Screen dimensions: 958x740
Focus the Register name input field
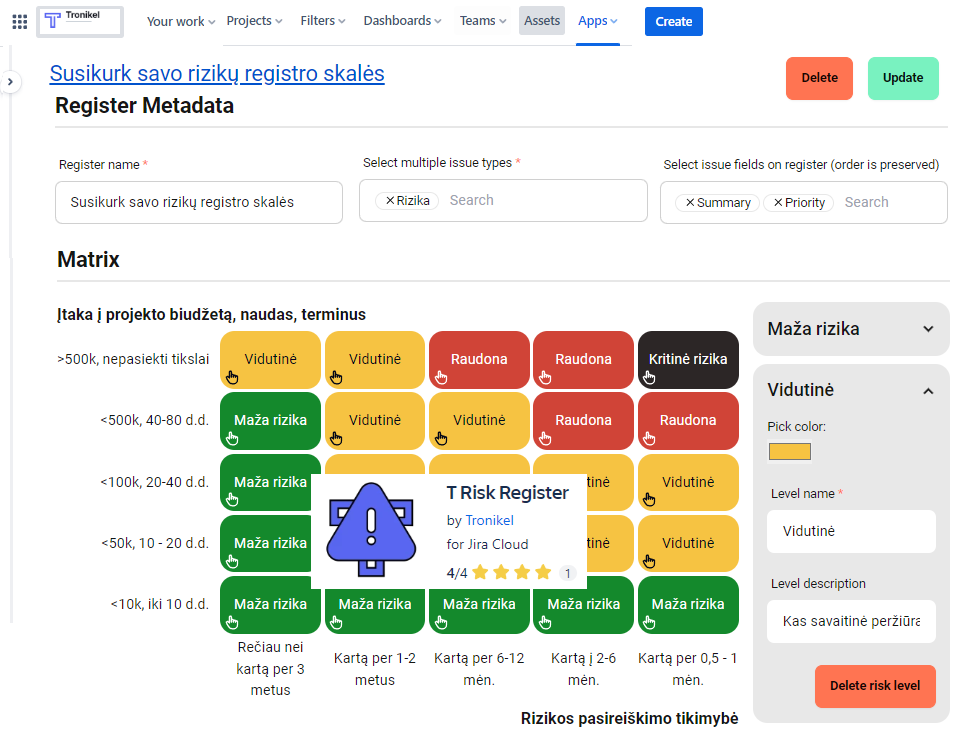pyautogui.click(x=199, y=202)
